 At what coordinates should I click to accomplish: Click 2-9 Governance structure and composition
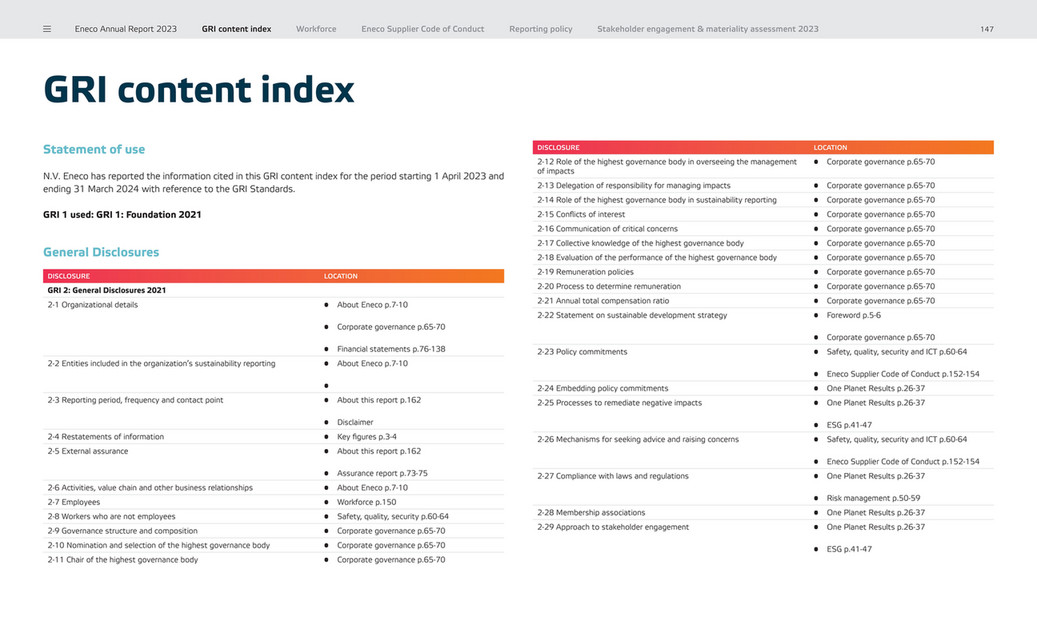tap(122, 531)
